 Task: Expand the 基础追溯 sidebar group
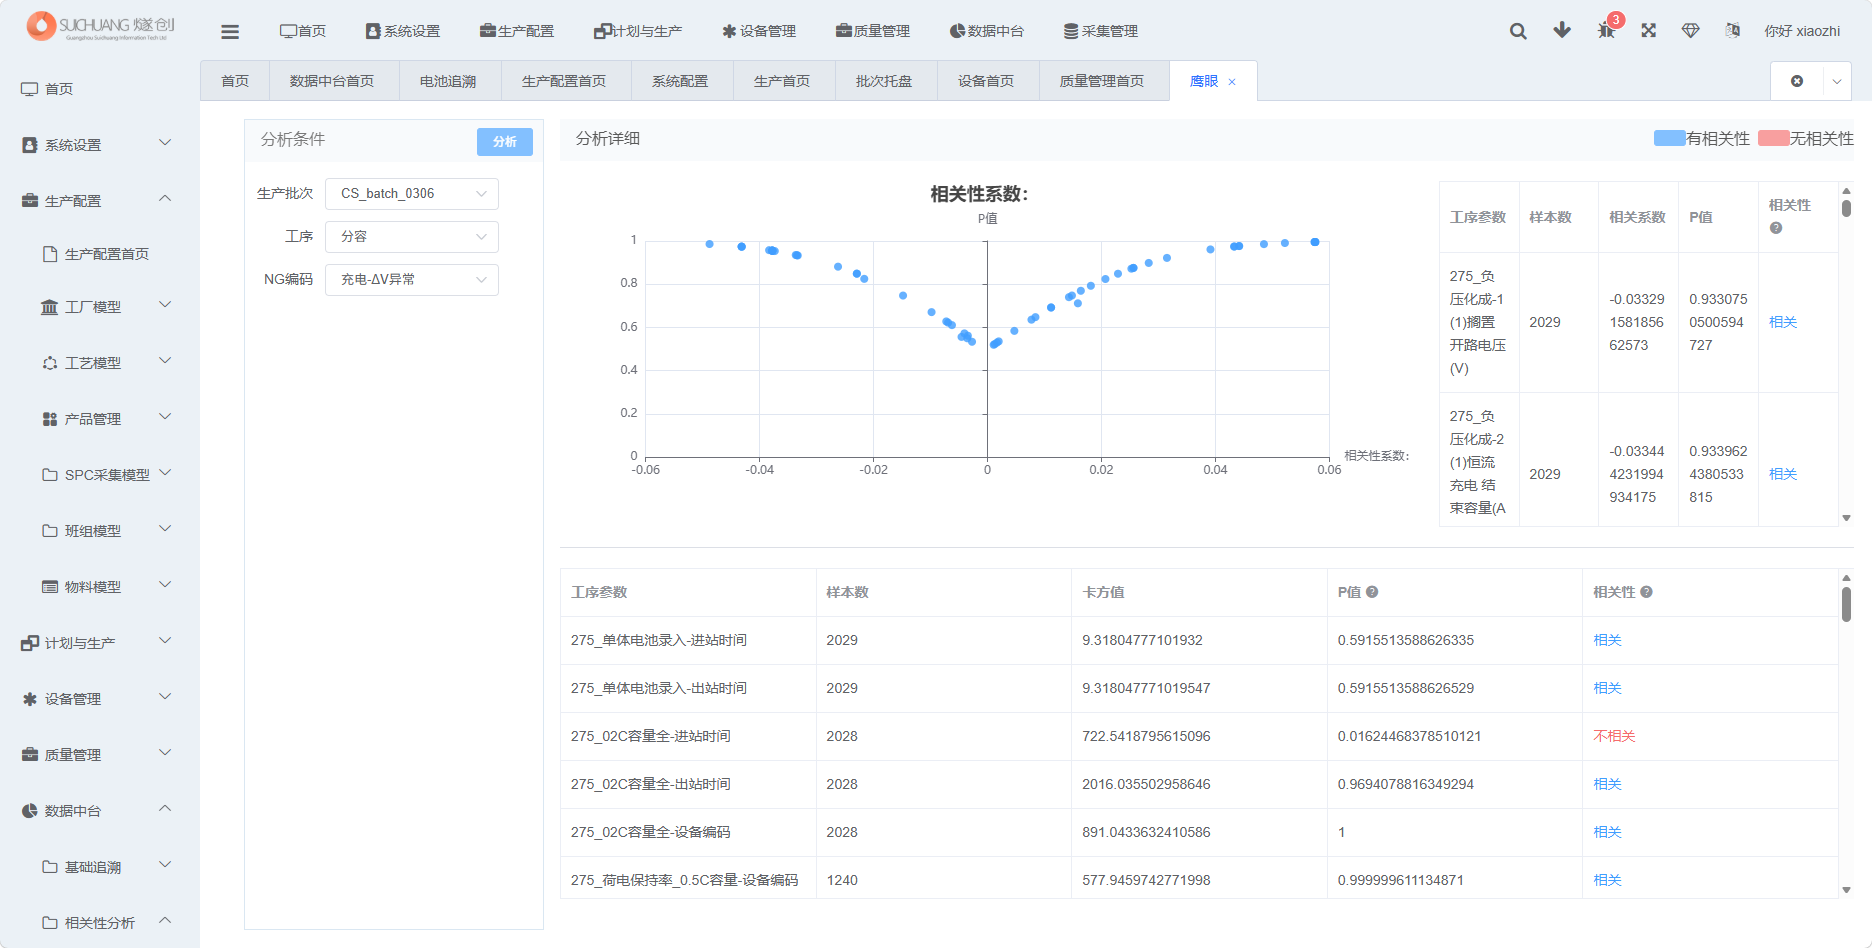165,865
